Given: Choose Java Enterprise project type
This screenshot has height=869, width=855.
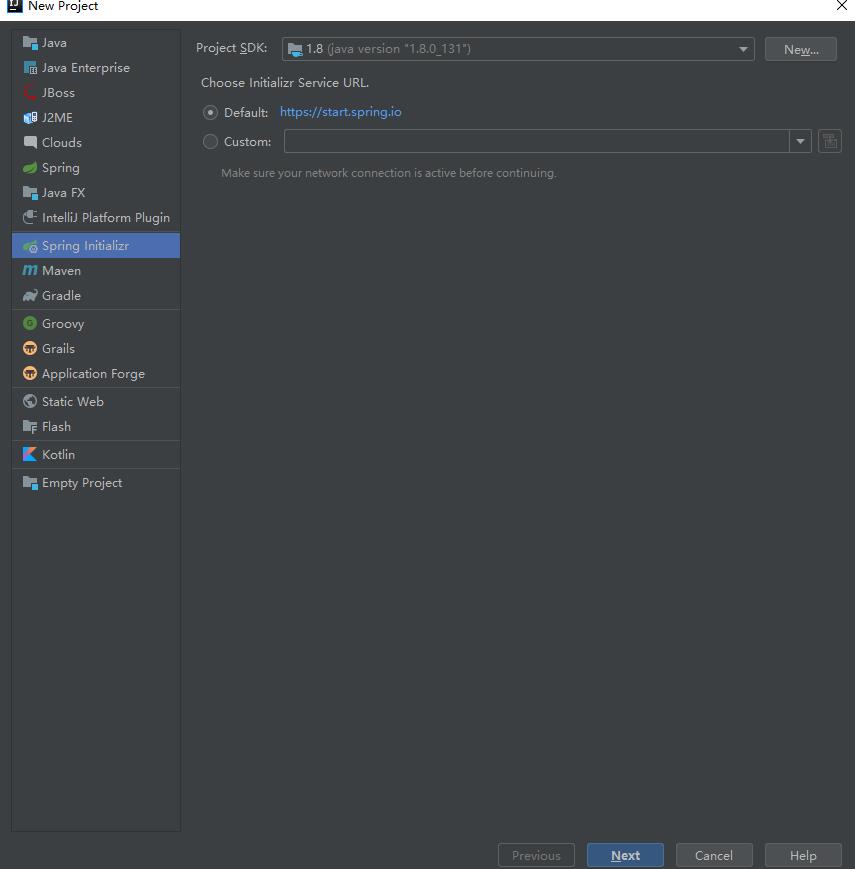Looking at the screenshot, I should [85, 68].
